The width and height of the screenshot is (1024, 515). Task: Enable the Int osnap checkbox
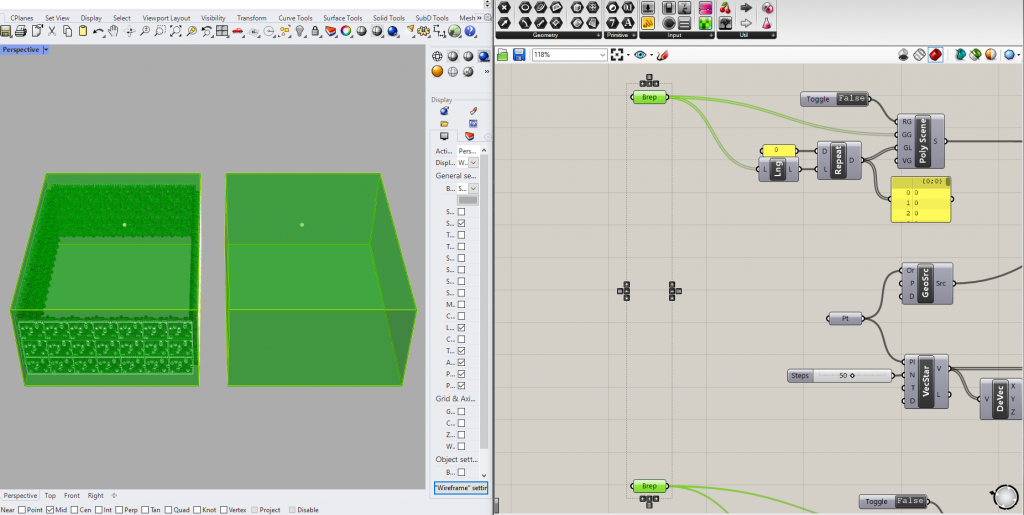tap(99, 510)
